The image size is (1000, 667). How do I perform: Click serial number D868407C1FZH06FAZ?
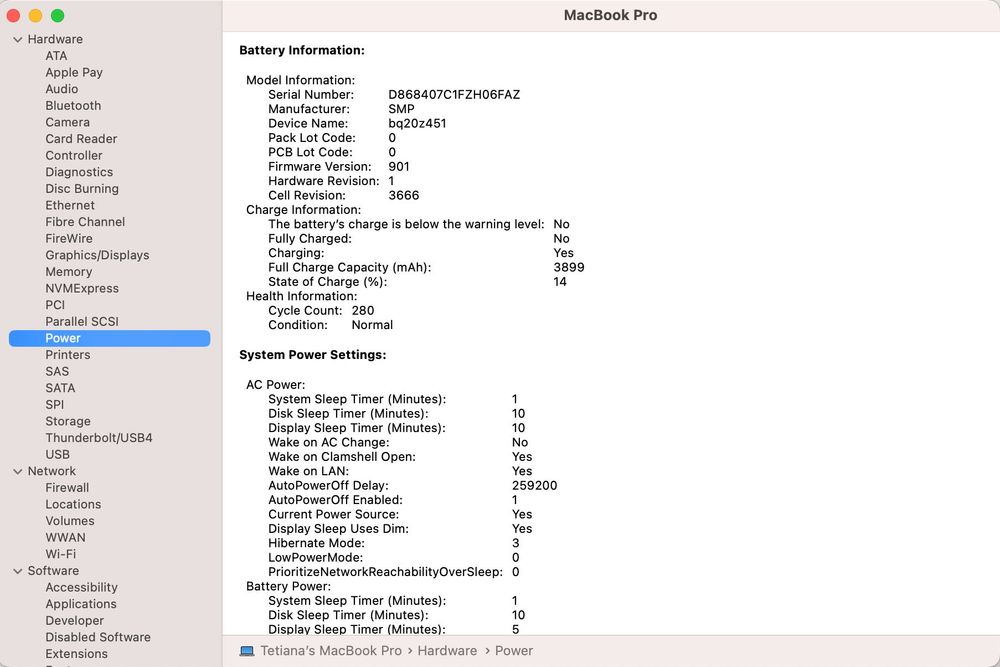pyautogui.click(x=454, y=94)
